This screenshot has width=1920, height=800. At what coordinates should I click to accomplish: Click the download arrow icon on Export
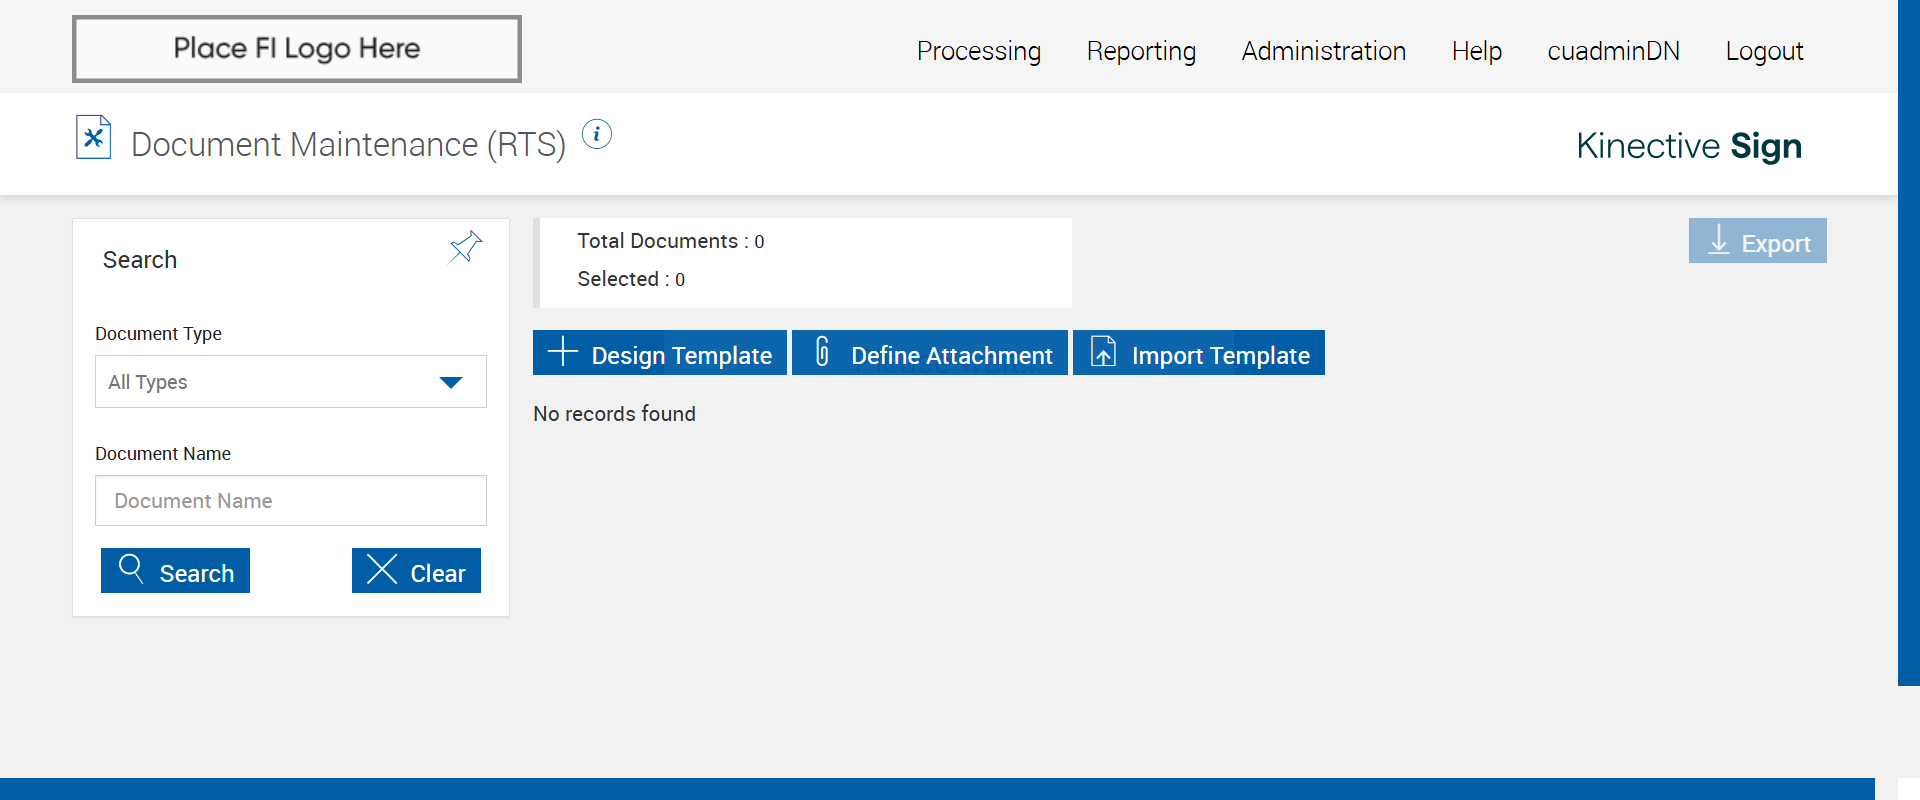click(1718, 240)
